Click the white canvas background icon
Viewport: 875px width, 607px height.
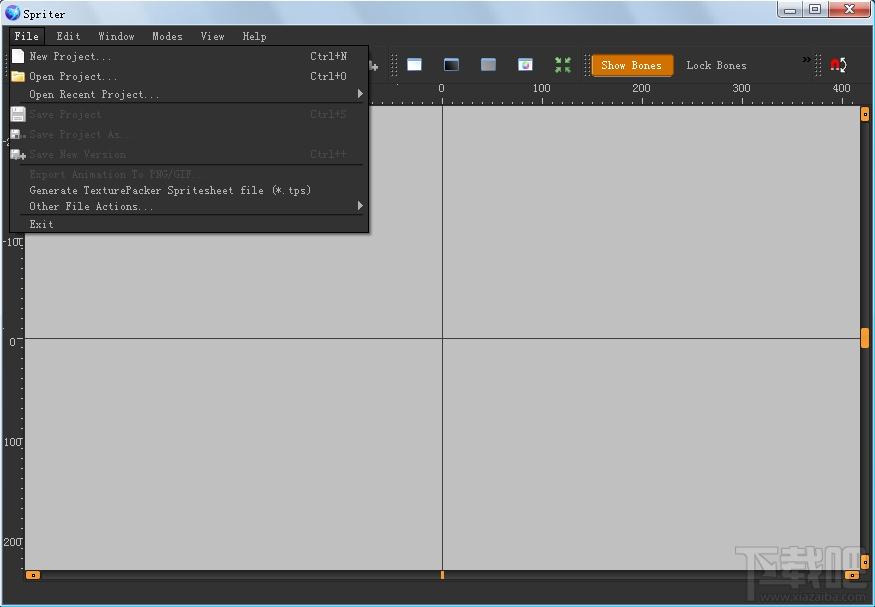pyautogui.click(x=414, y=65)
